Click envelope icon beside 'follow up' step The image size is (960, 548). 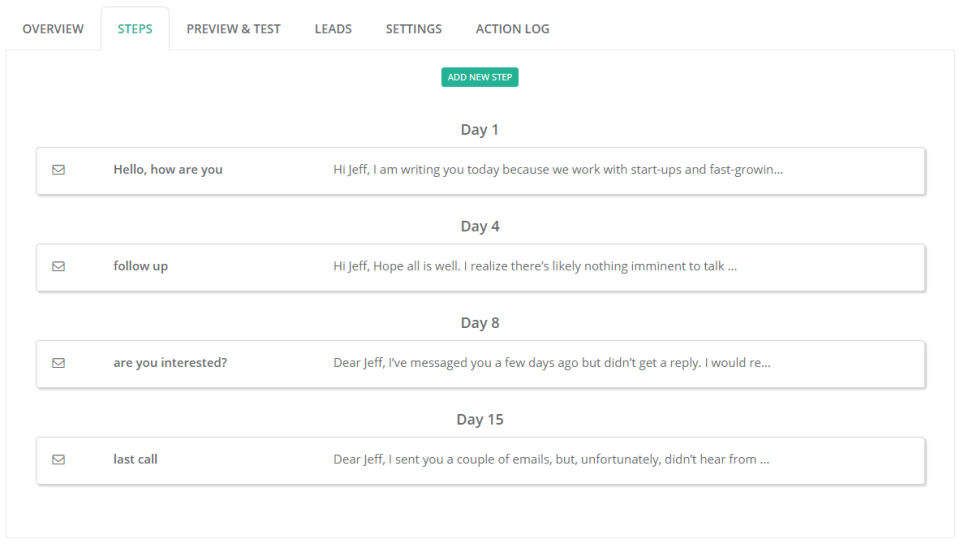pos(58,267)
